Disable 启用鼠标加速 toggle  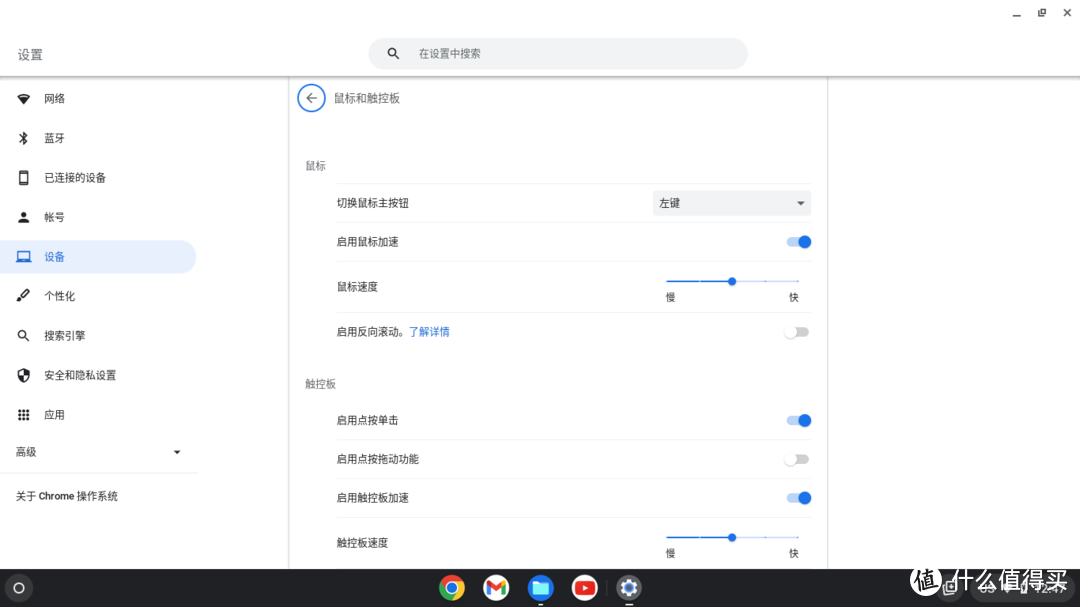797,241
